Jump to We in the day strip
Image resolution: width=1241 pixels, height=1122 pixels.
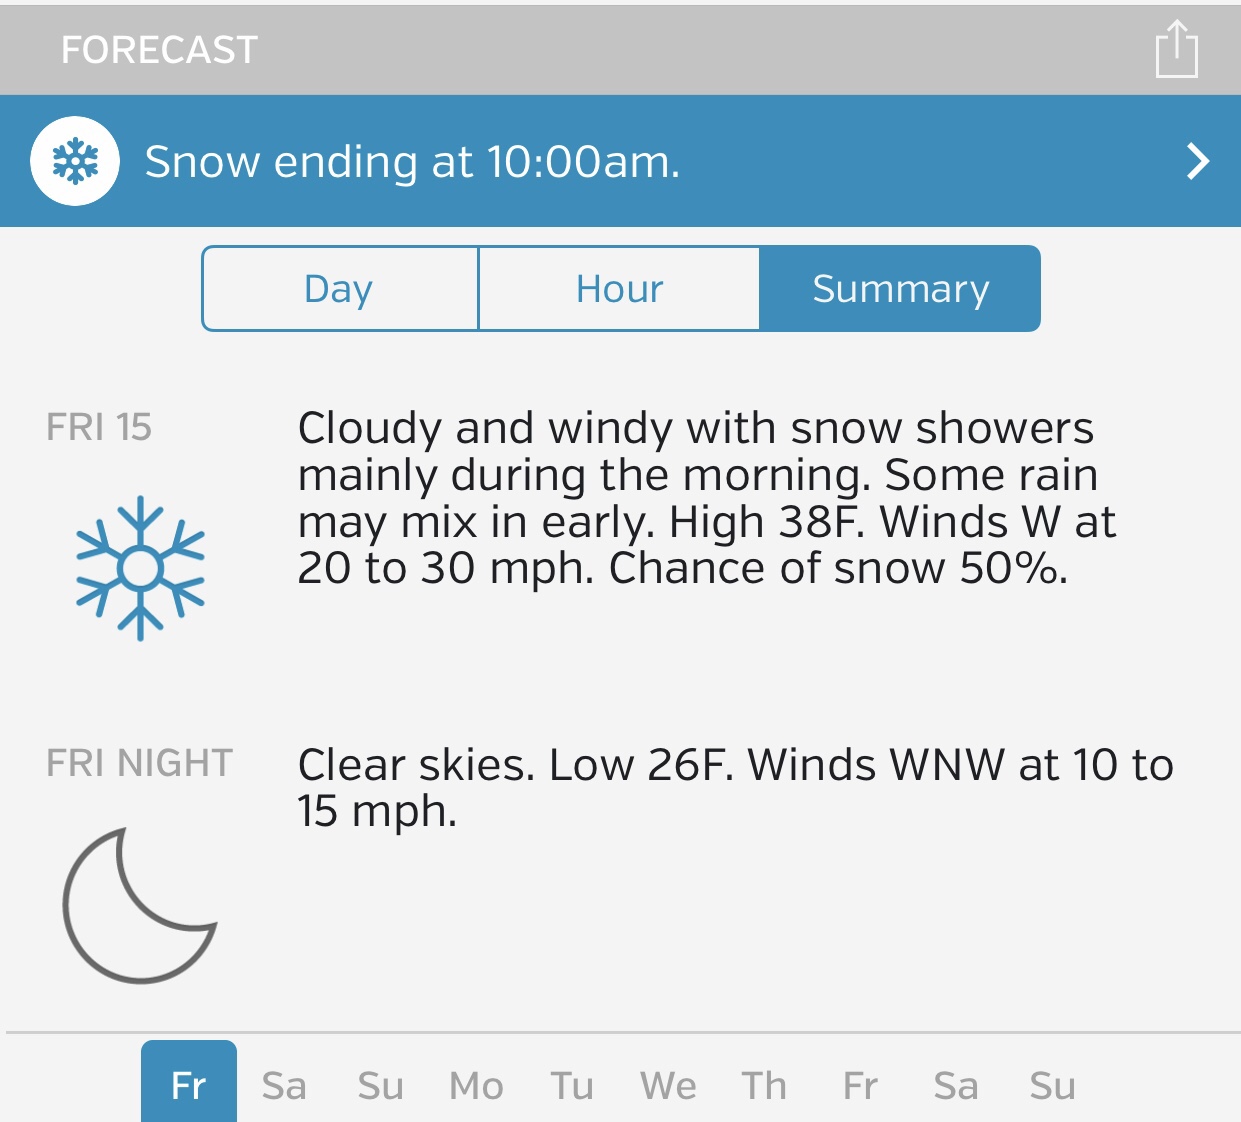668,1086
